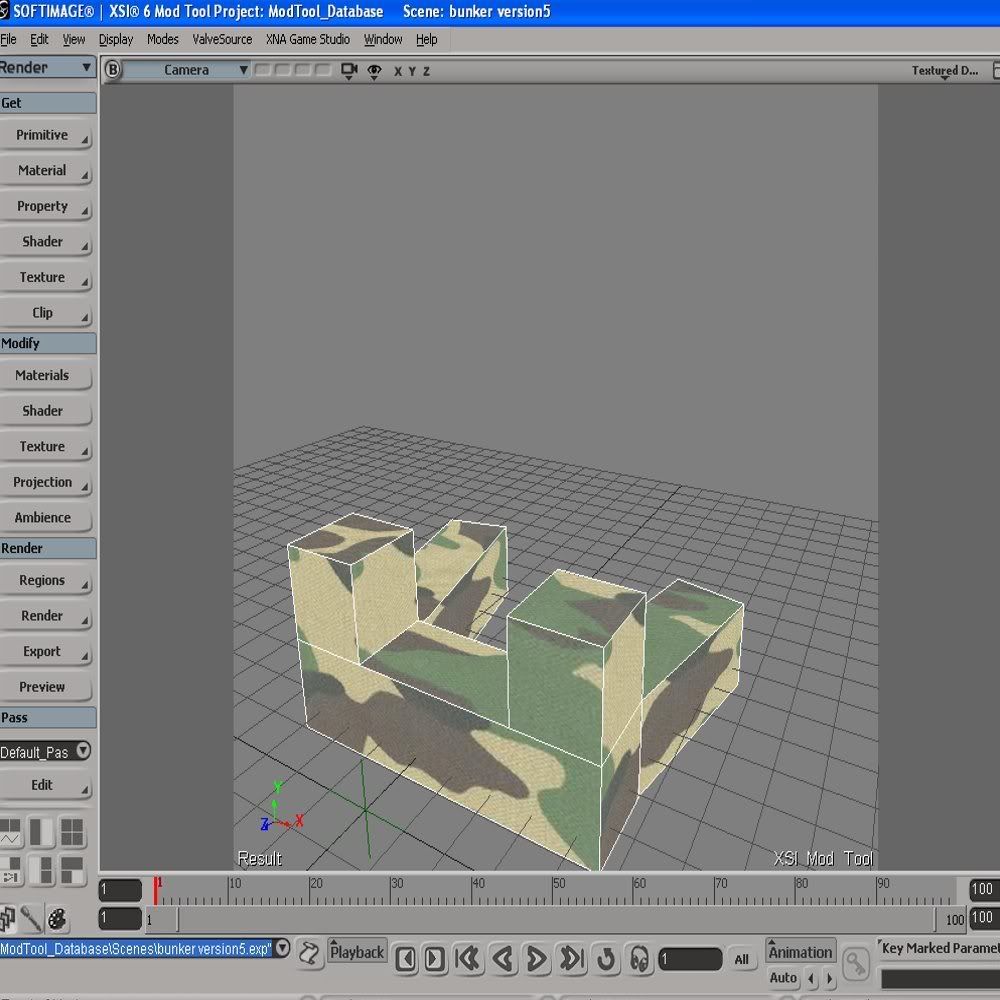The width and height of the screenshot is (1000, 1000).
Task: Open the XNA Game Studio menu
Action: tap(308, 40)
